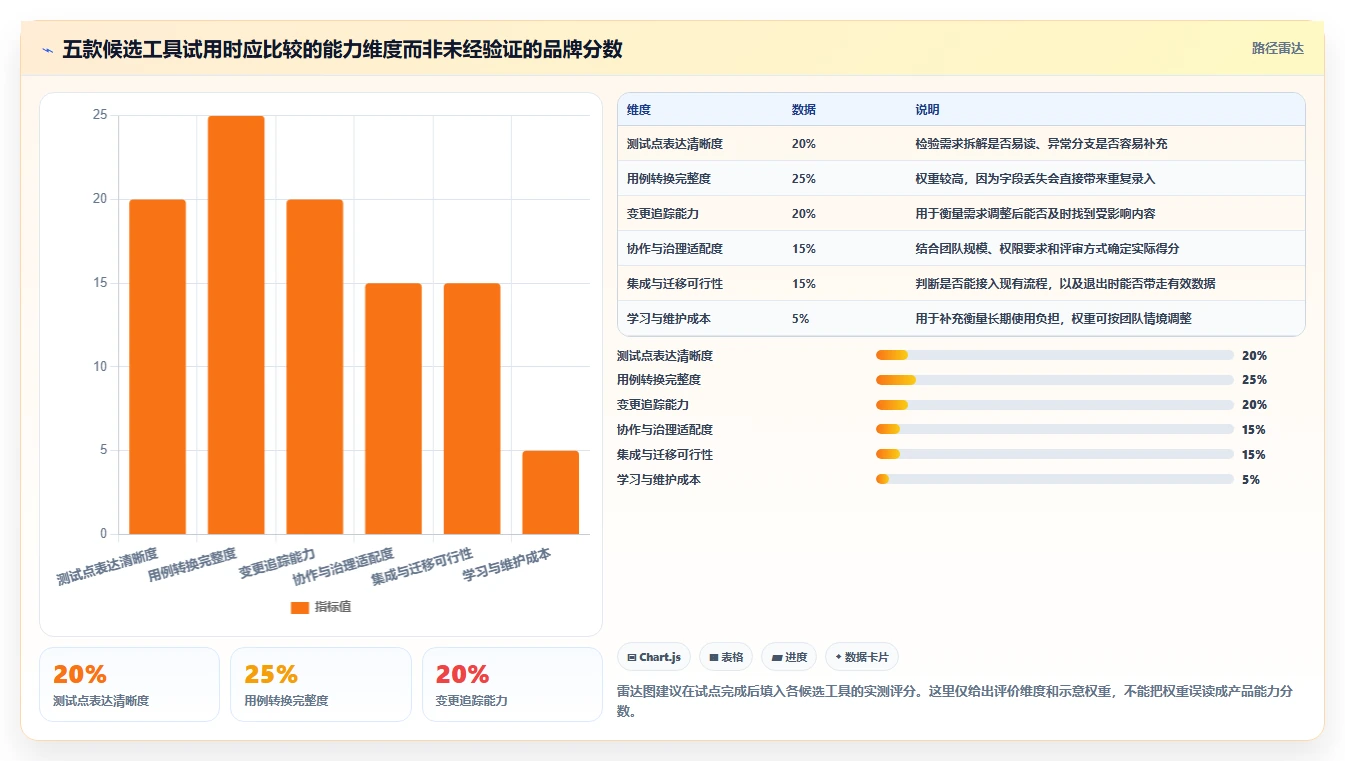1345x761 pixels.
Task: Click the 学习与维护成本 bar in chart
Action: [551, 492]
